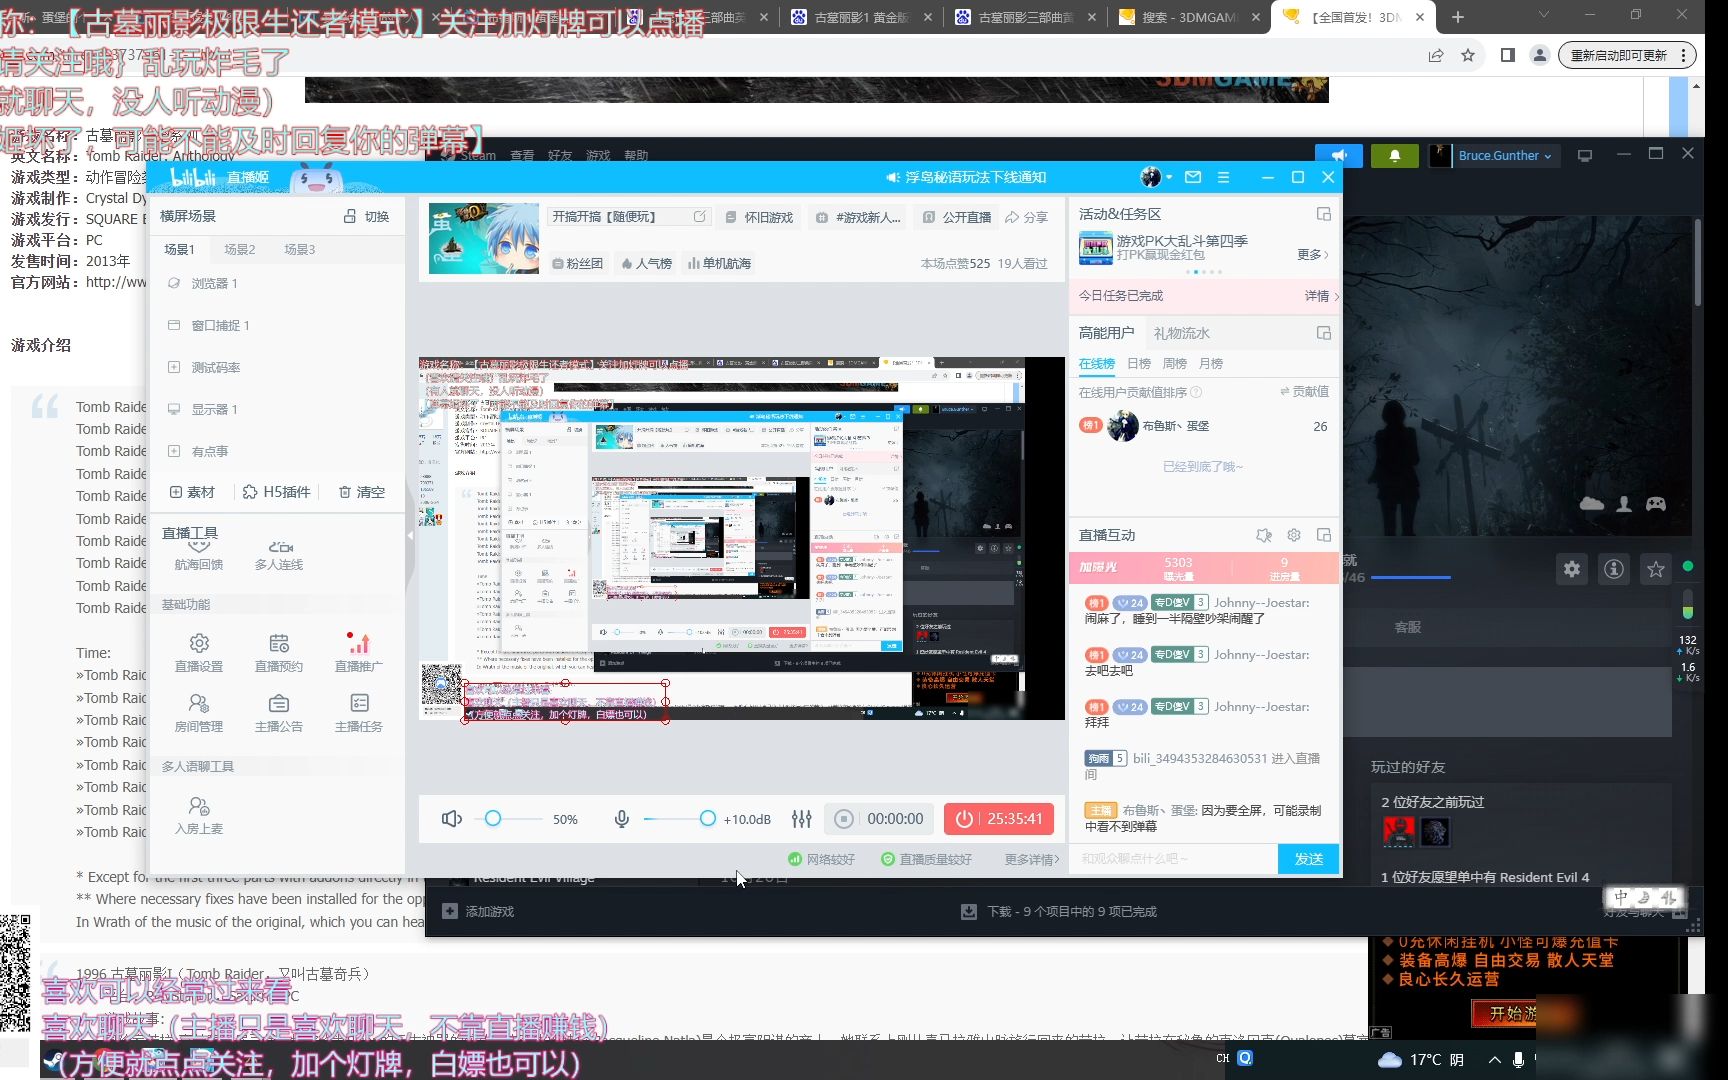
Task: Favorite the game with Steam star icon
Action: tap(1656, 569)
